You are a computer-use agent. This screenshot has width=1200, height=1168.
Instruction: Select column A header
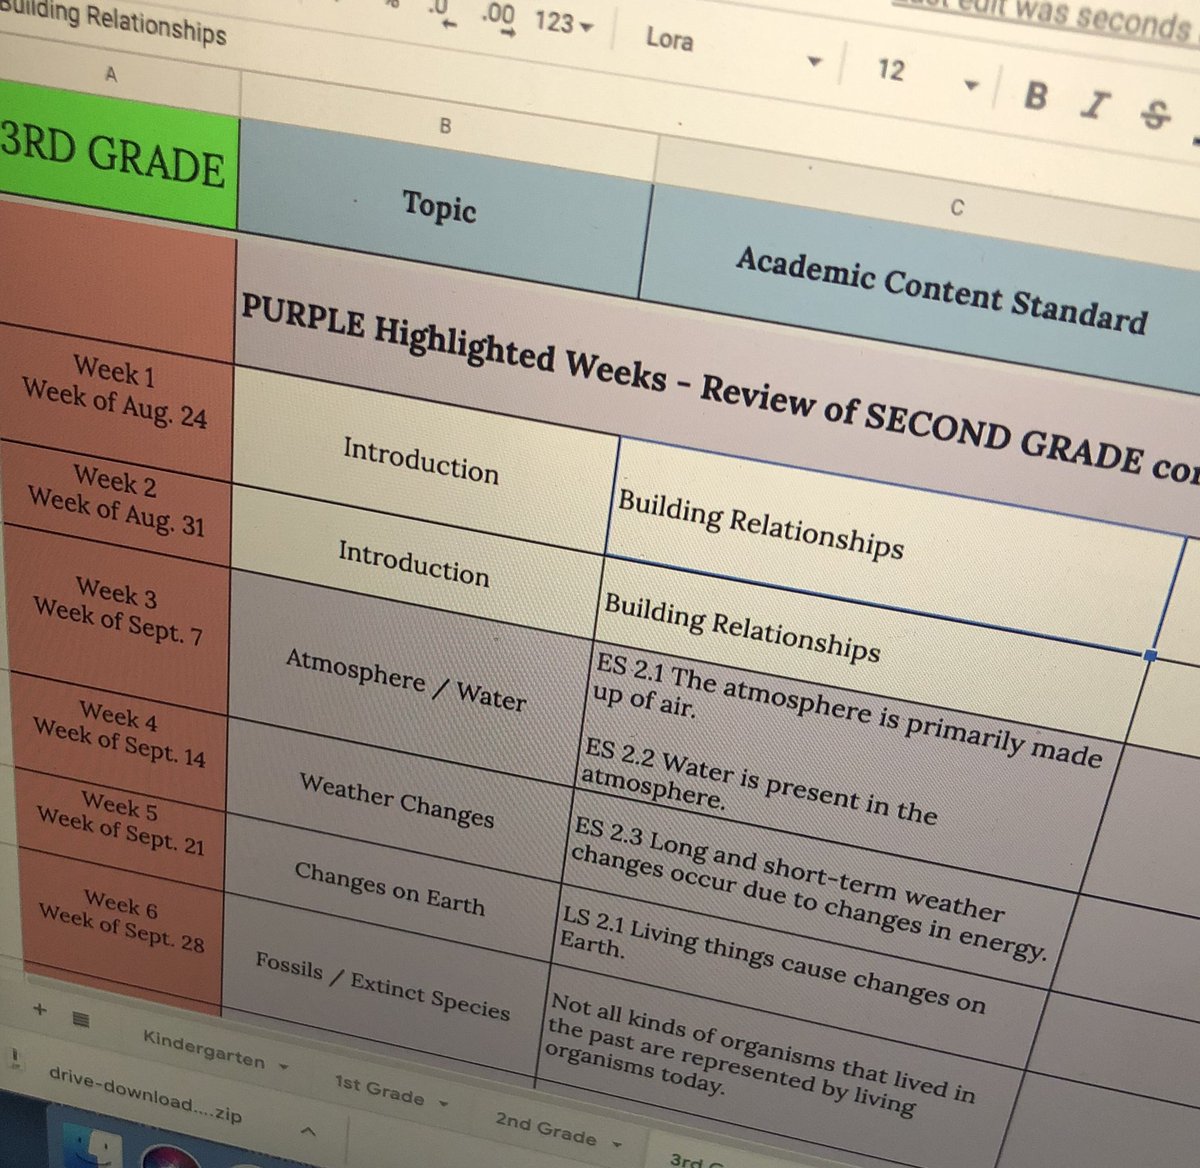pos(112,75)
